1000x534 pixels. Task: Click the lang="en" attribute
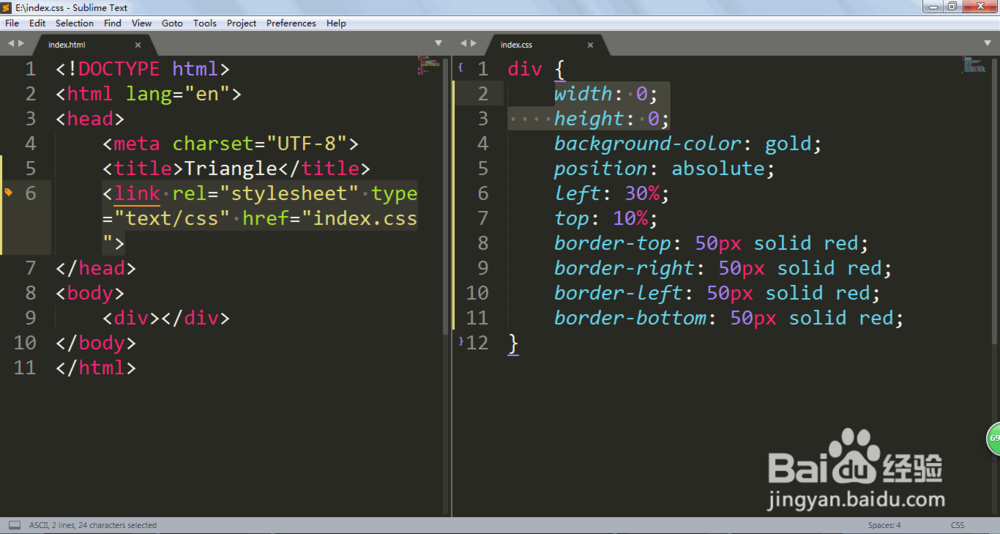tap(178, 94)
